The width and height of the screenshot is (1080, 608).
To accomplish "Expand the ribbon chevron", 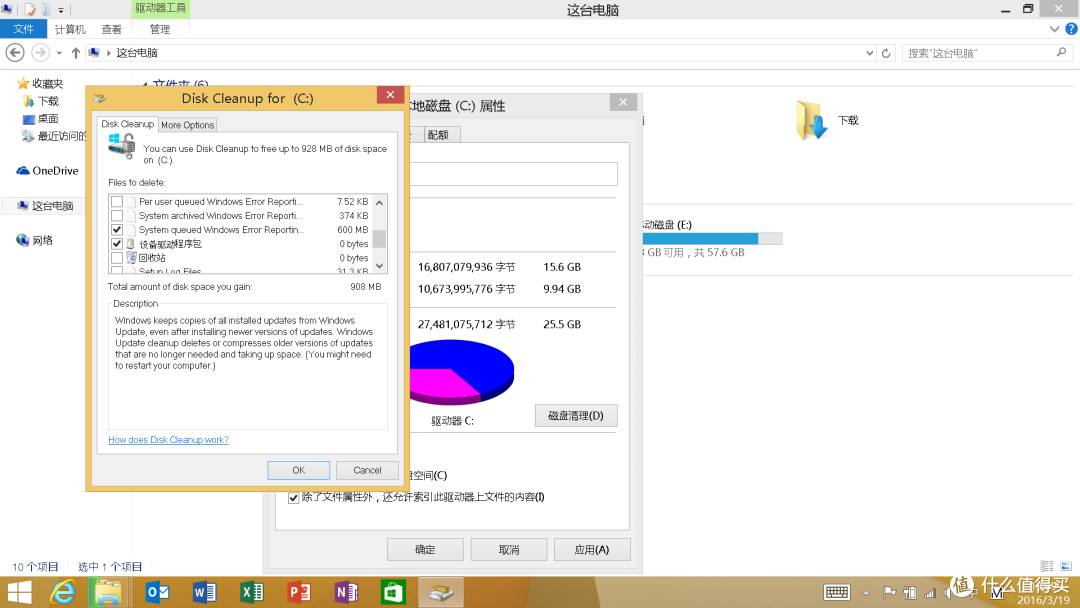I will 1054,29.
